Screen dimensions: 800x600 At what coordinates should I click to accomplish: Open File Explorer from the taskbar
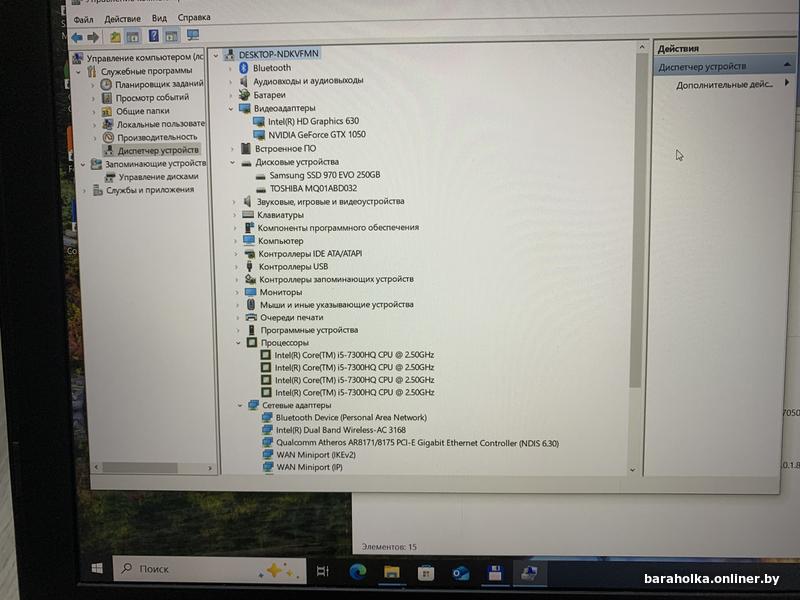click(x=391, y=573)
